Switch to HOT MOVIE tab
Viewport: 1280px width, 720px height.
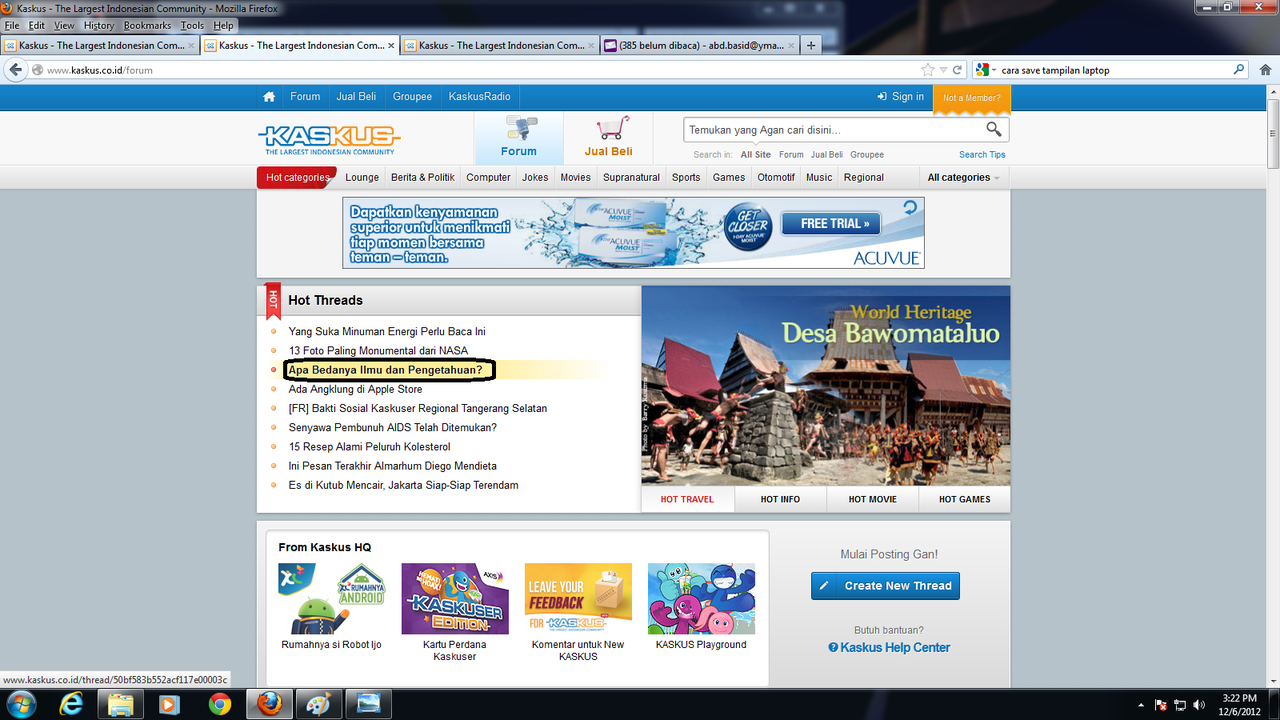click(x=872, y=499)
